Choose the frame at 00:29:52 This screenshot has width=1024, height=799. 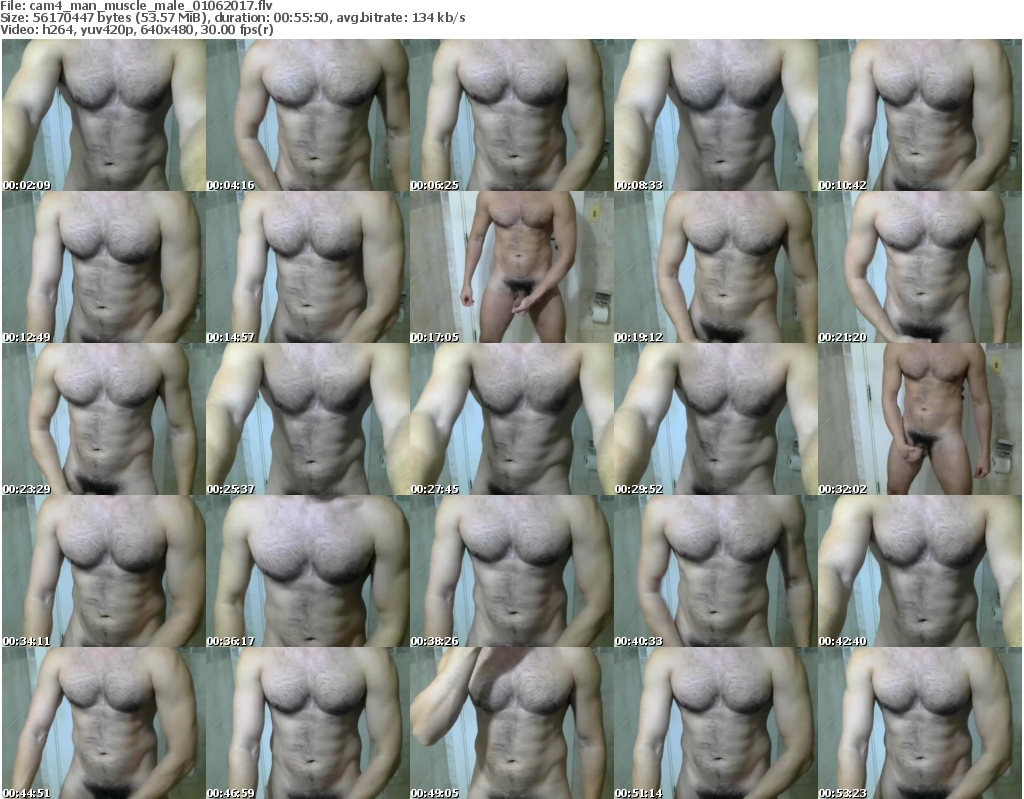click(x=715, y=419)
